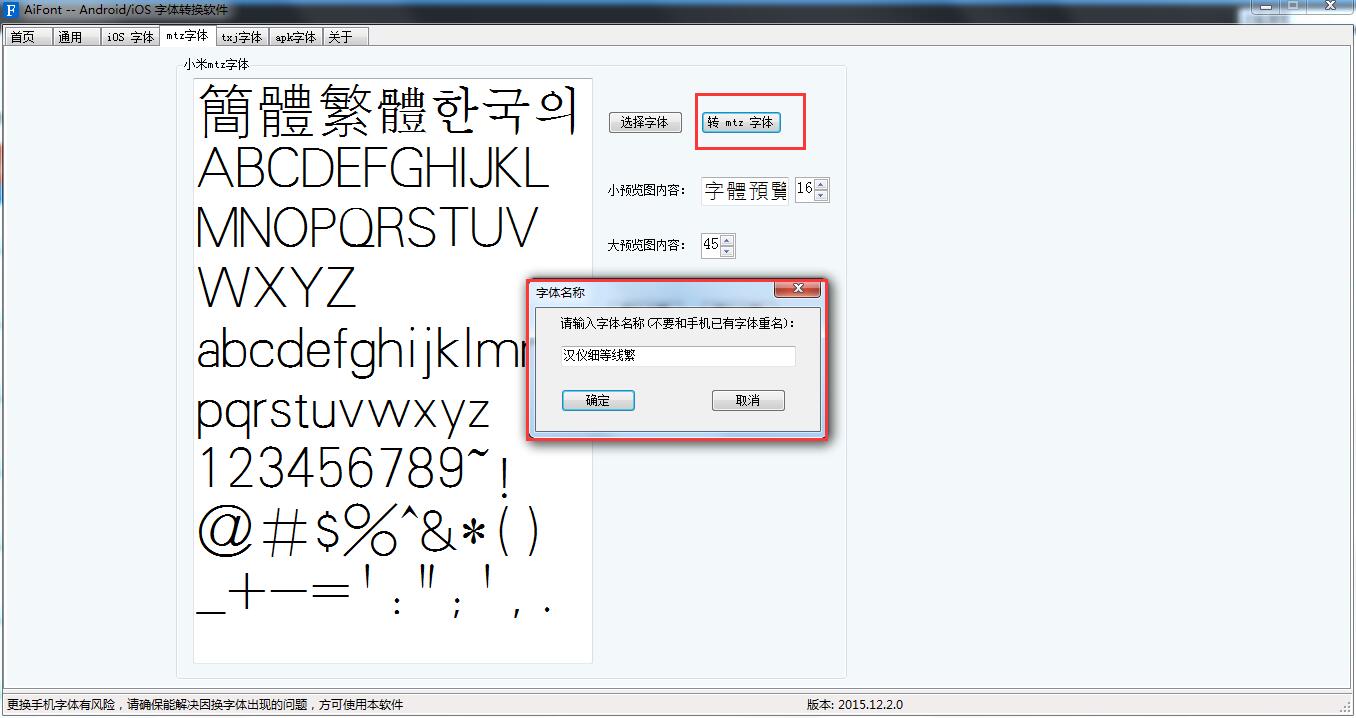Click the 选择字体 button
1356x718 pixels.
tap(644, 122)
